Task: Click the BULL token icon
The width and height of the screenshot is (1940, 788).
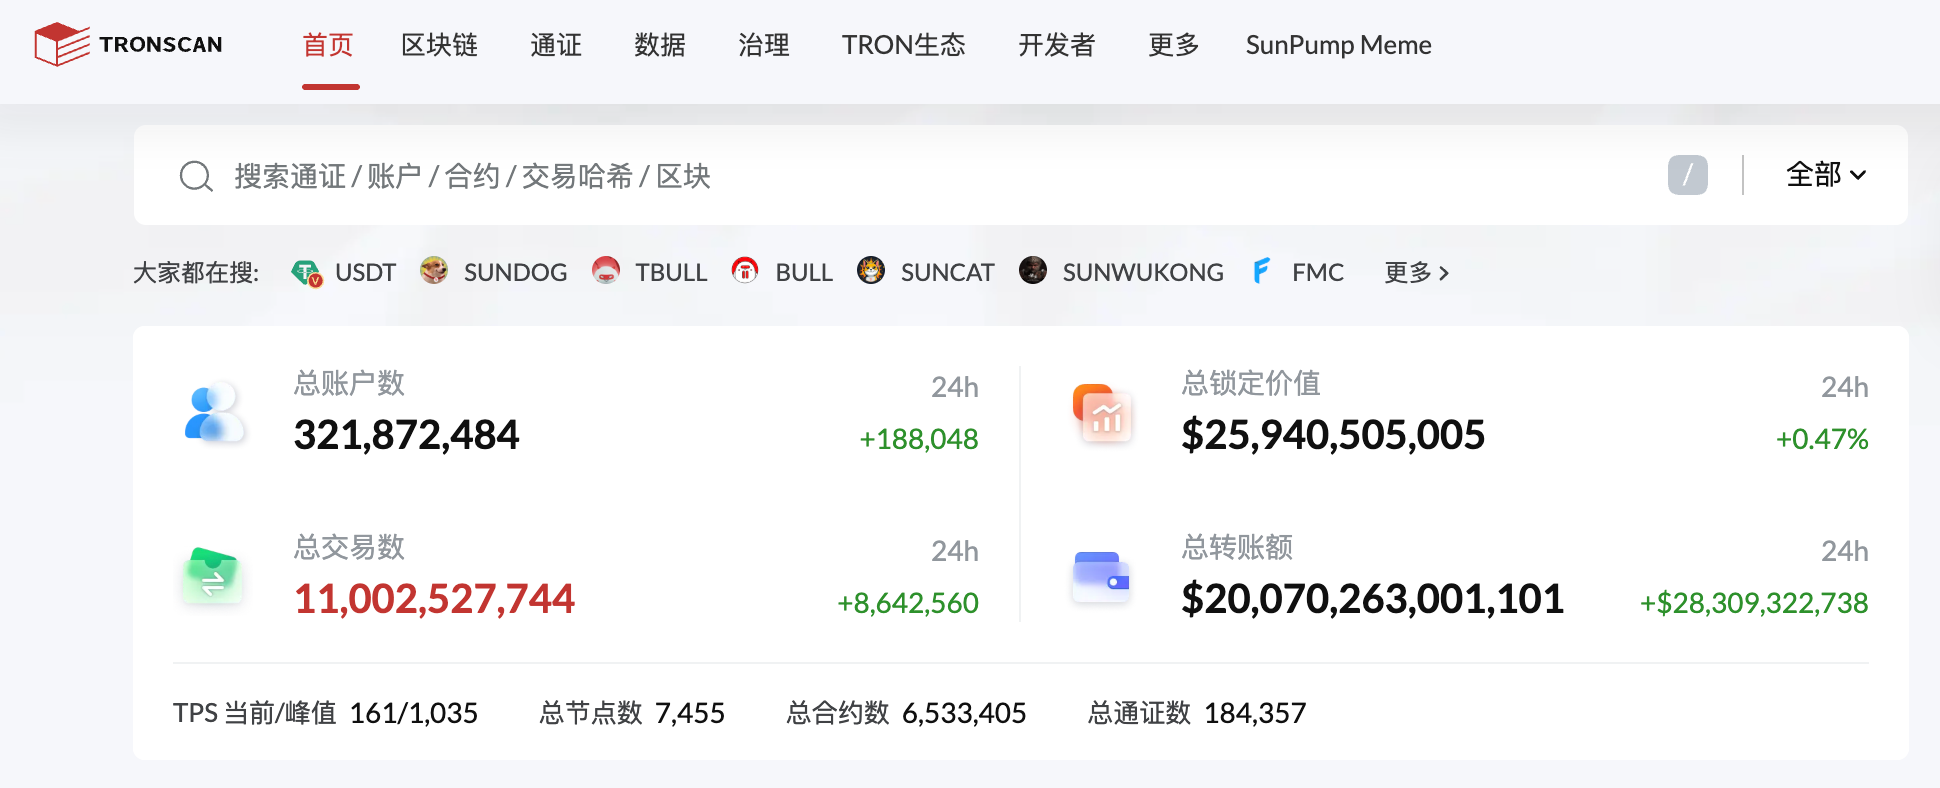Action: [745, 270]
